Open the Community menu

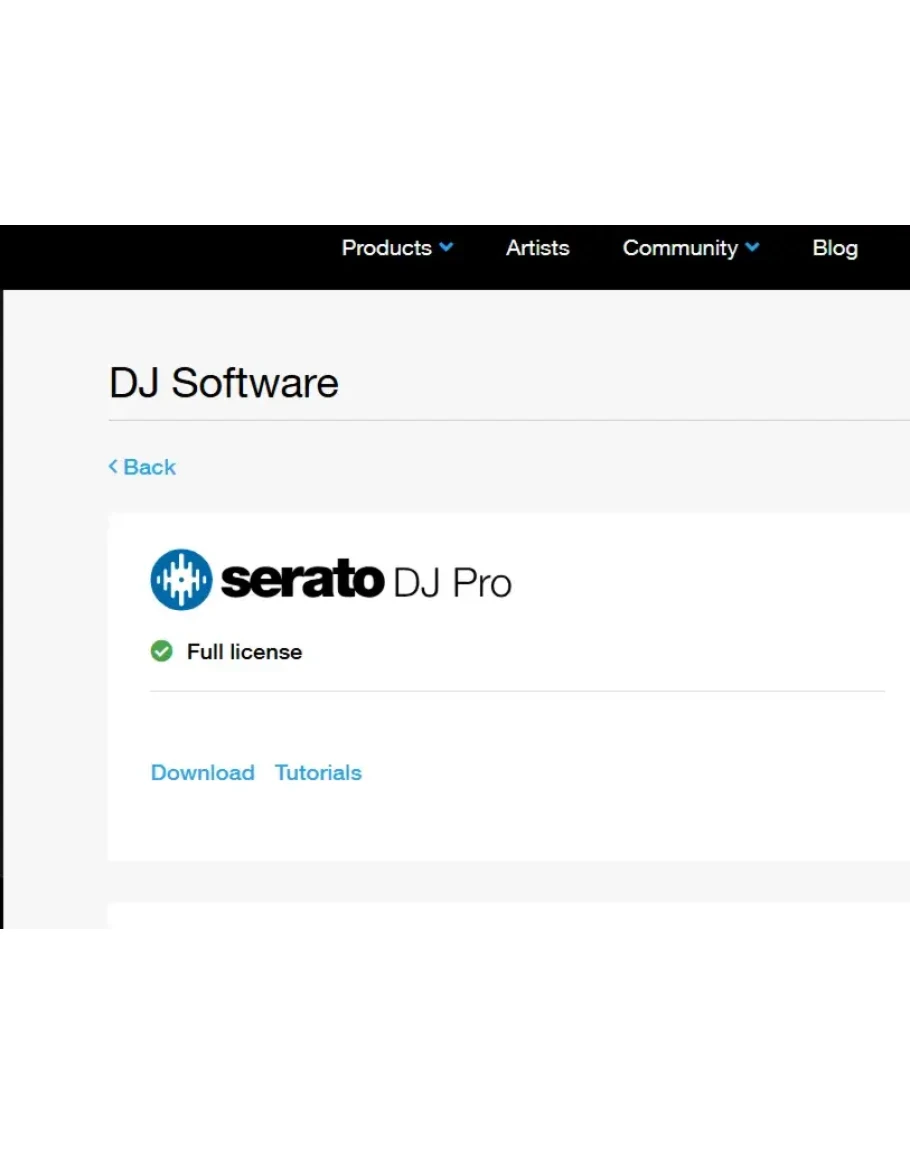point(680,248)
